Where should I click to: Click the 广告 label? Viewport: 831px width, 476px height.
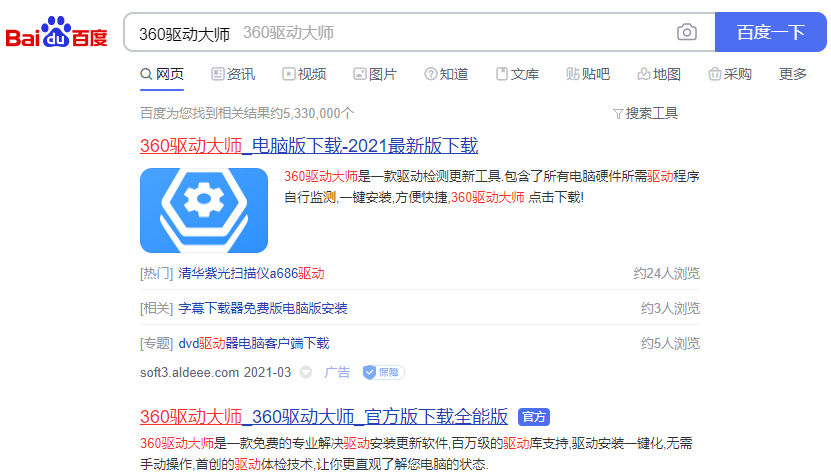tap(337, 373)
